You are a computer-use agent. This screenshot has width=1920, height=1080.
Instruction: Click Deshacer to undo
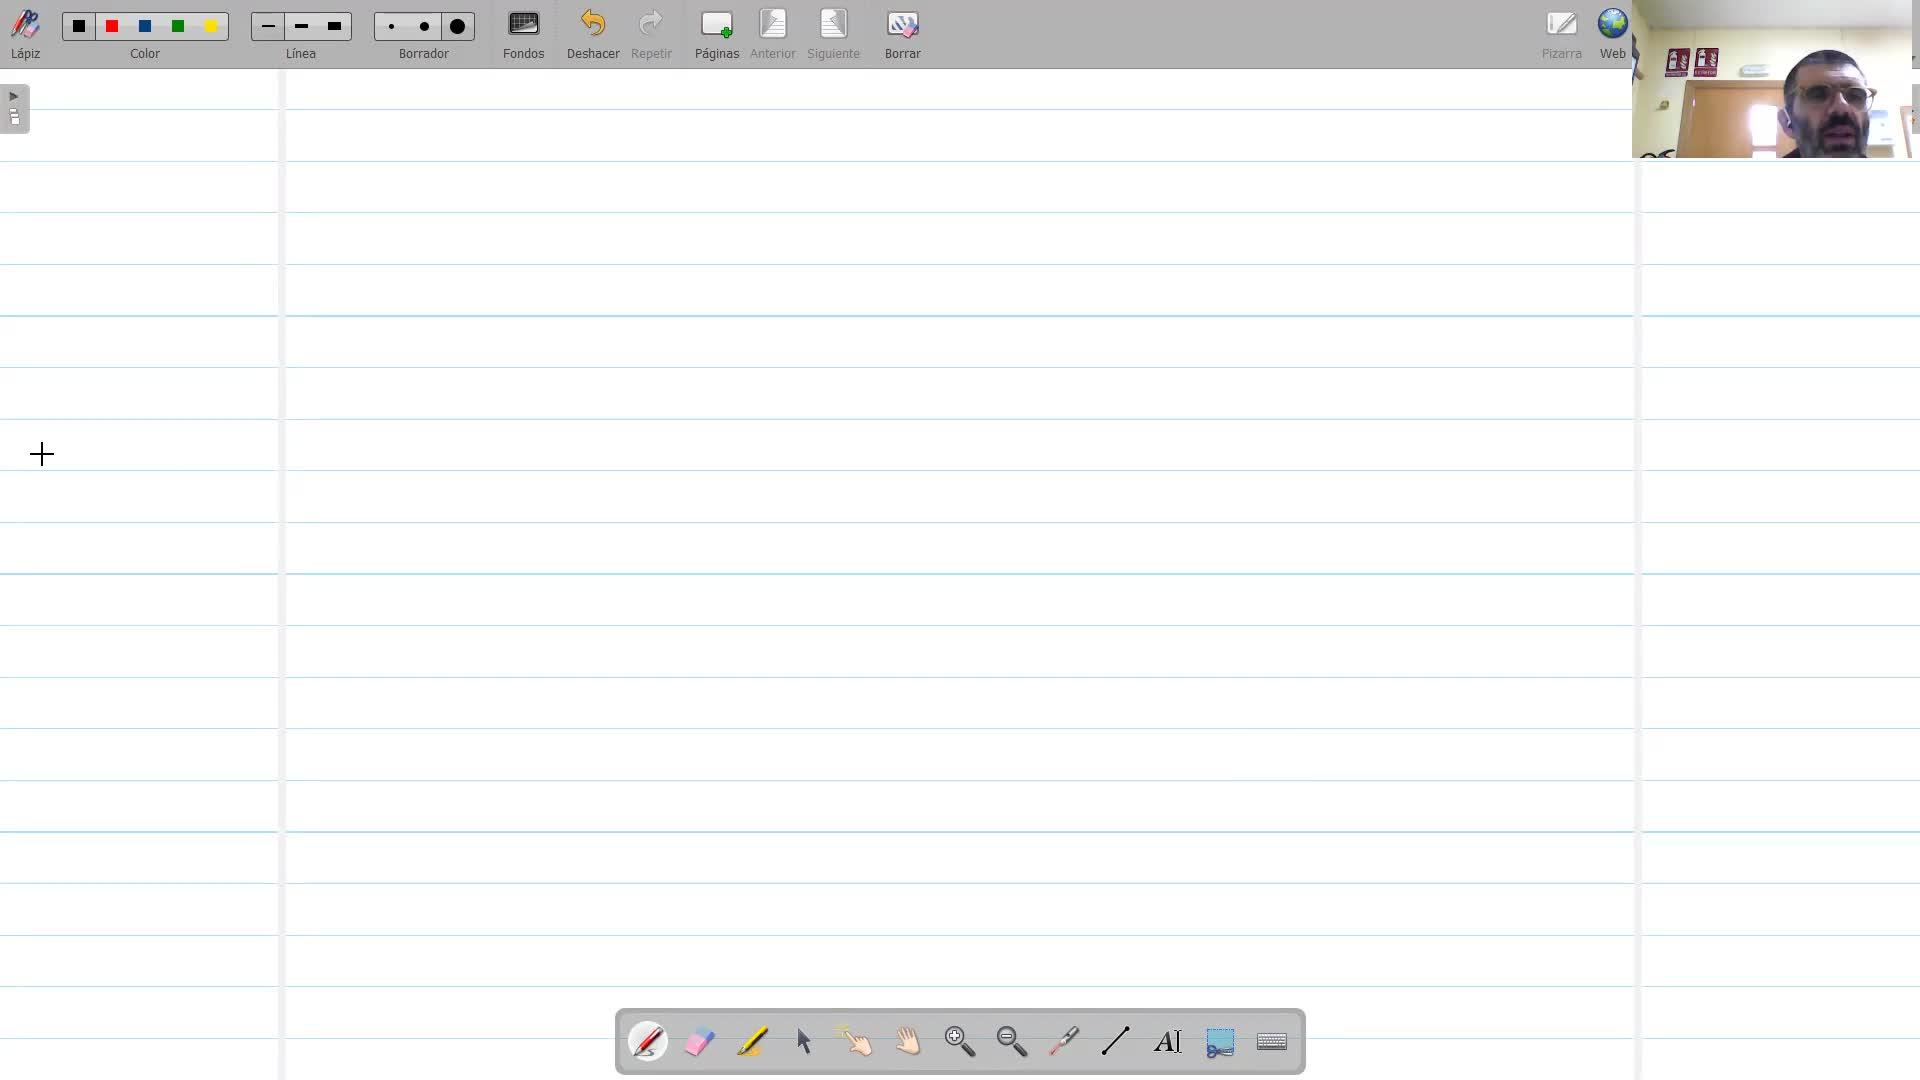pyautogui.click(x=592, y=33)
